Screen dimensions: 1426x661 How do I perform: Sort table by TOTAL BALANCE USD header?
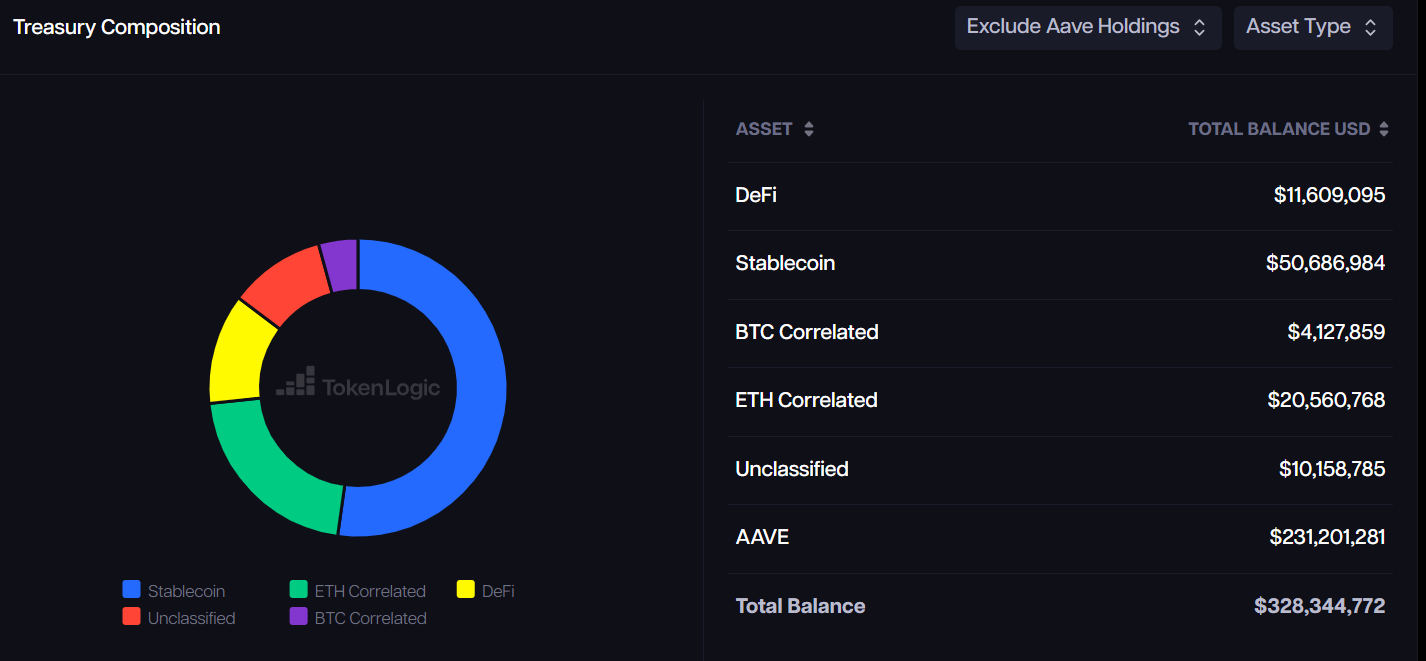tap(1278, 129)
